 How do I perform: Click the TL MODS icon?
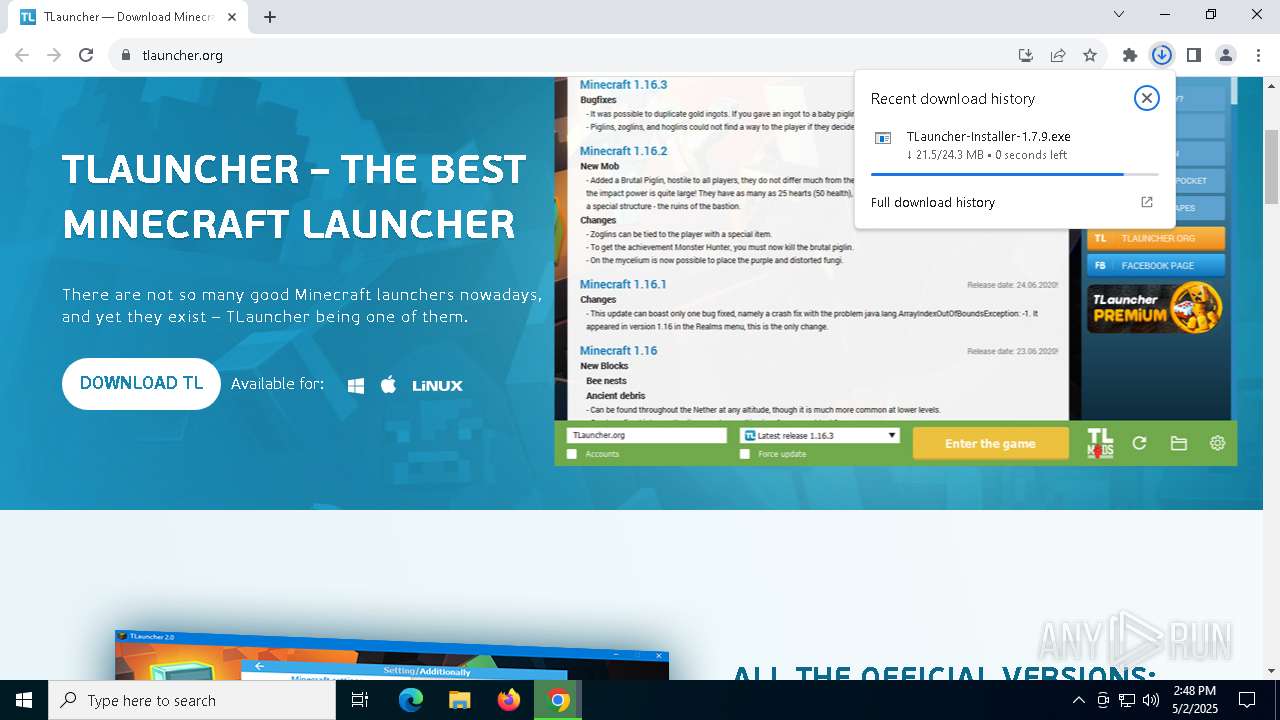pos(1100,443)
